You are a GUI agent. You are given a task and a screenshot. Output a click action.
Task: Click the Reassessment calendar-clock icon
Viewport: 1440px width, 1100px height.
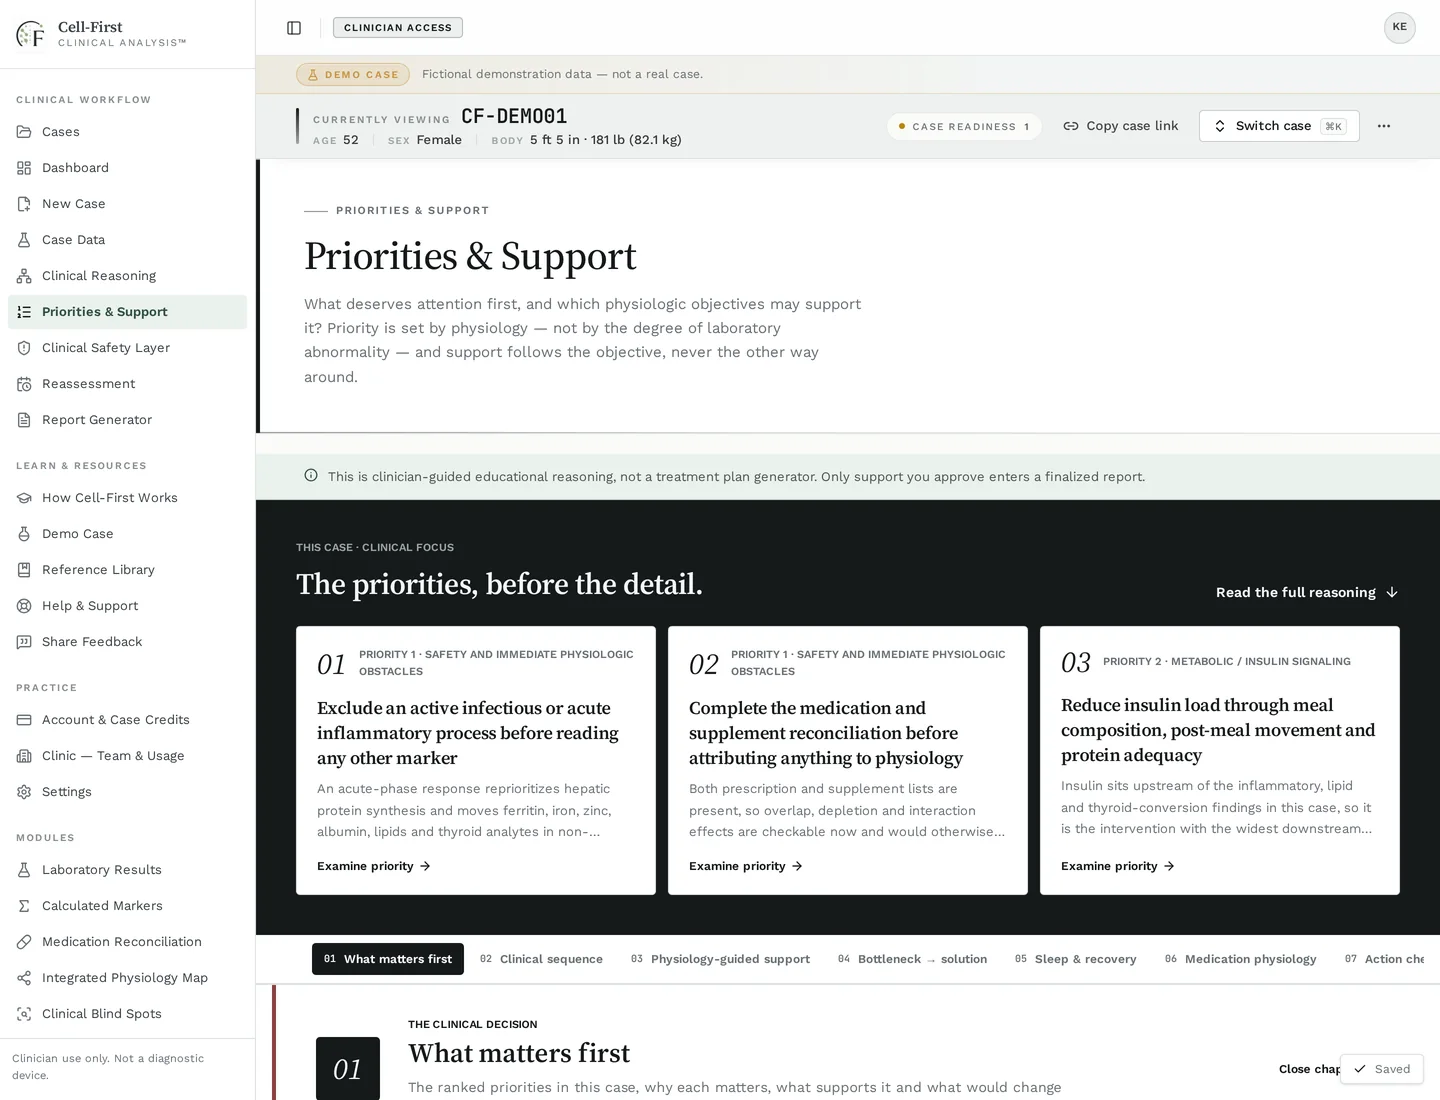point(24,384)
